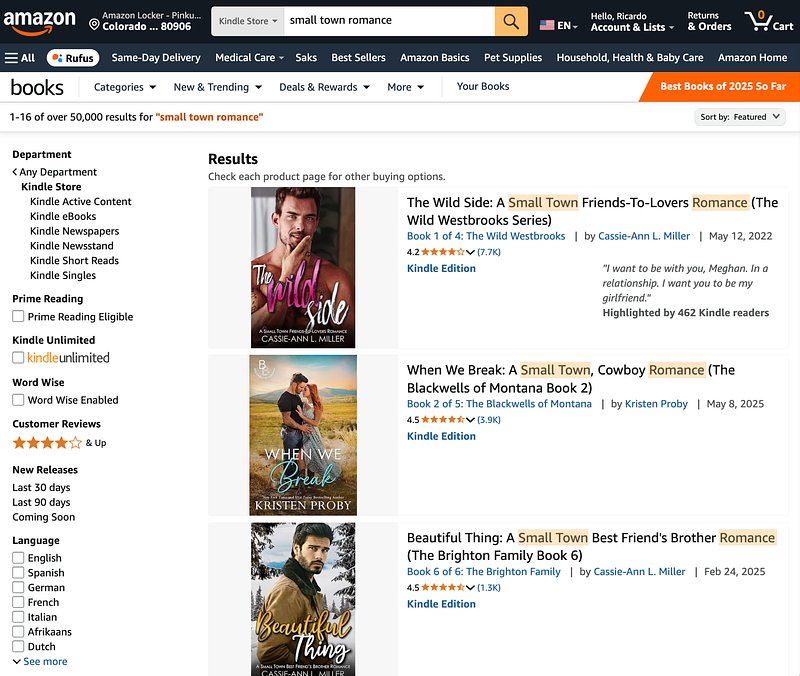Viewport: 800px width, 676px height.
Task: Go back to Any Department
Action: tap(55, 172)
